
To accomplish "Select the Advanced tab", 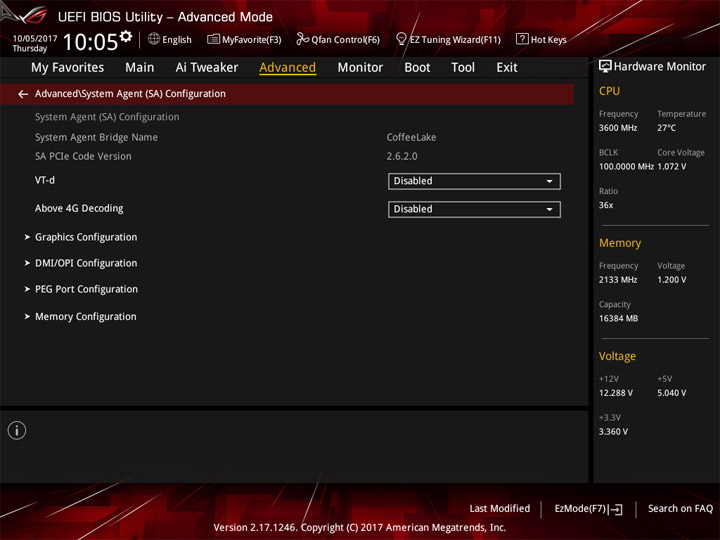I will click(287, 68).
